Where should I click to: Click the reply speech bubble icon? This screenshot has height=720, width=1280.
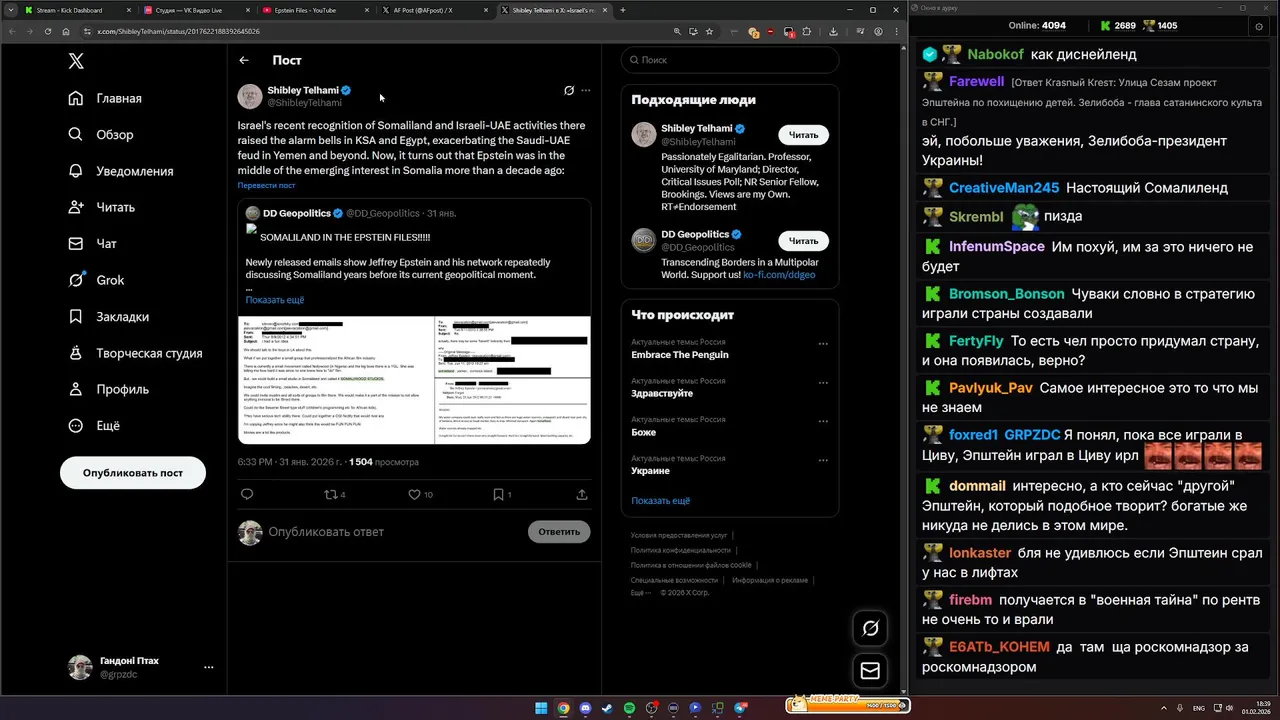pos(247,494)
